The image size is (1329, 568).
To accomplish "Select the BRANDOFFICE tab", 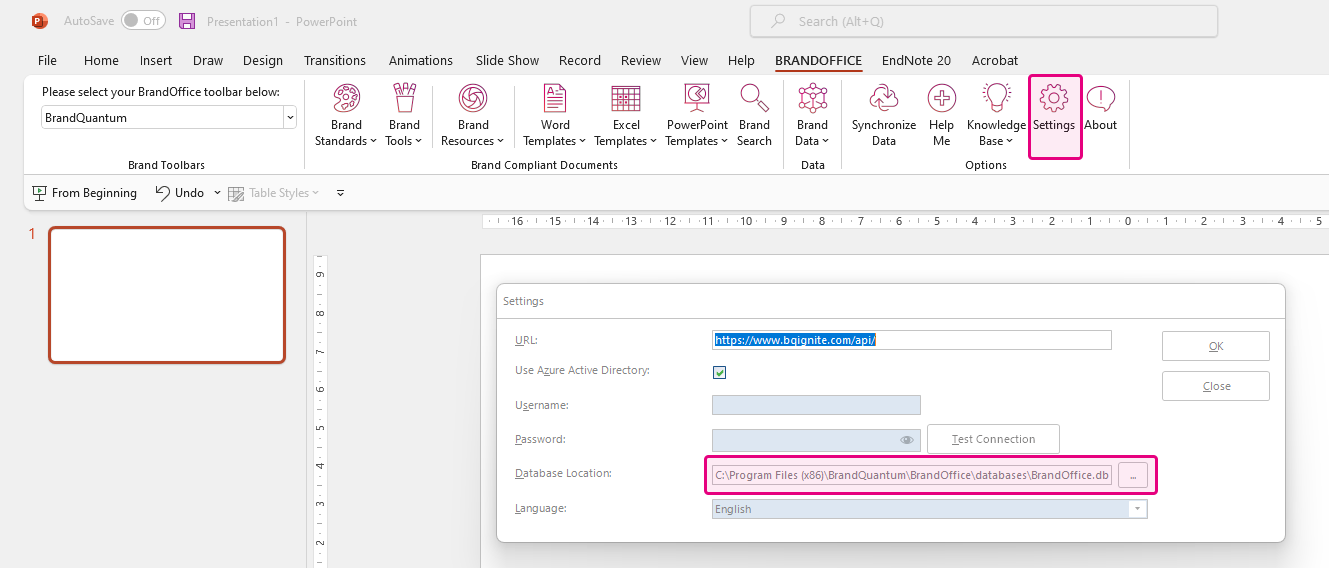I will [818, 60].
